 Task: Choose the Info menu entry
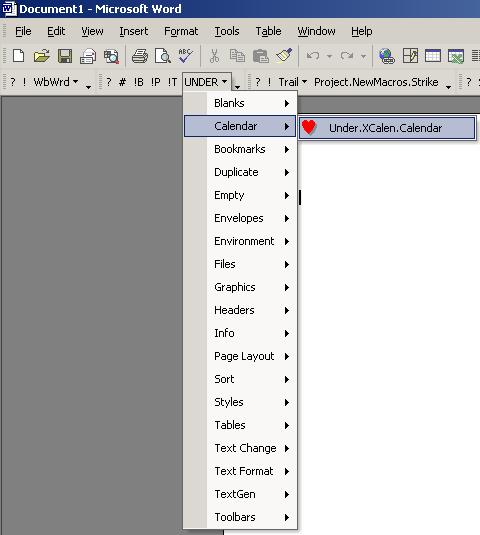(240, 333)
